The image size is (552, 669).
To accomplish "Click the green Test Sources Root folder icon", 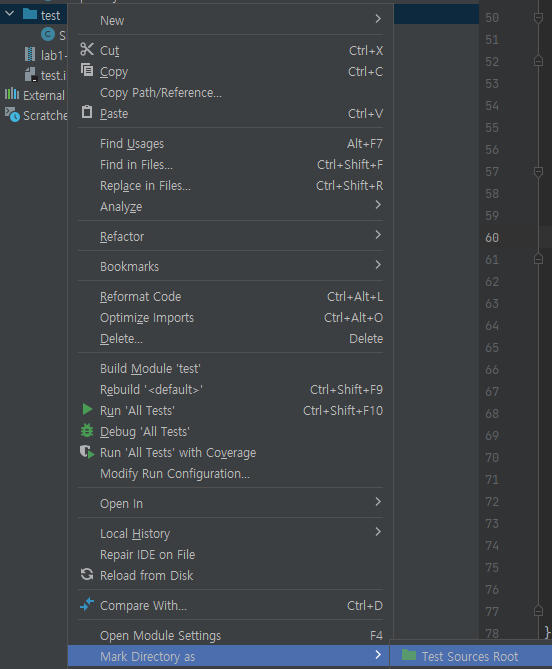I will [409, 655].
